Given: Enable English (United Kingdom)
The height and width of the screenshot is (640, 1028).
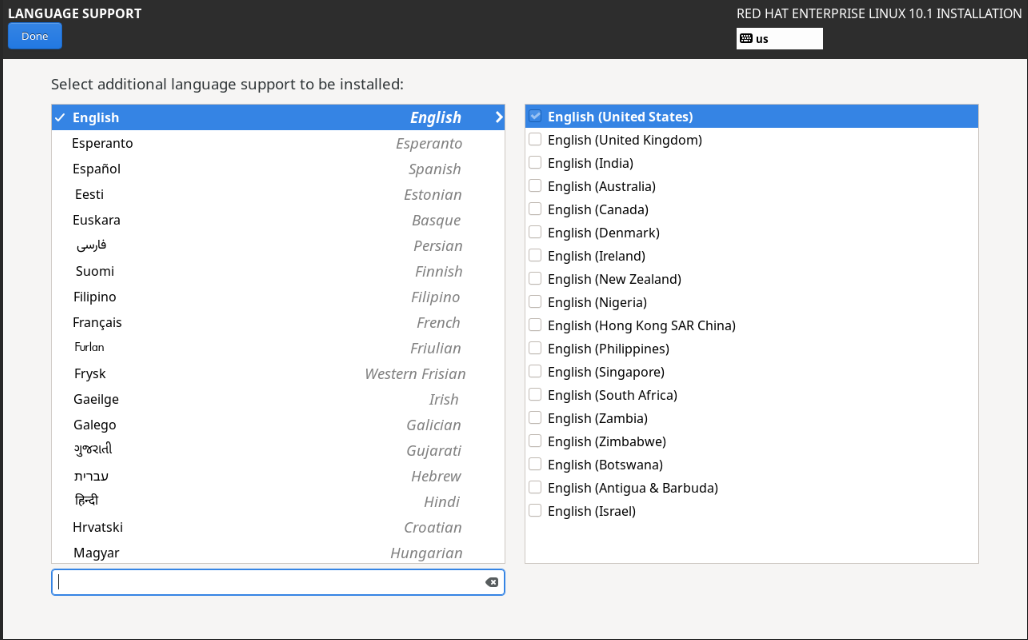Looking at the screenshot, I should [x=534, y=139].
